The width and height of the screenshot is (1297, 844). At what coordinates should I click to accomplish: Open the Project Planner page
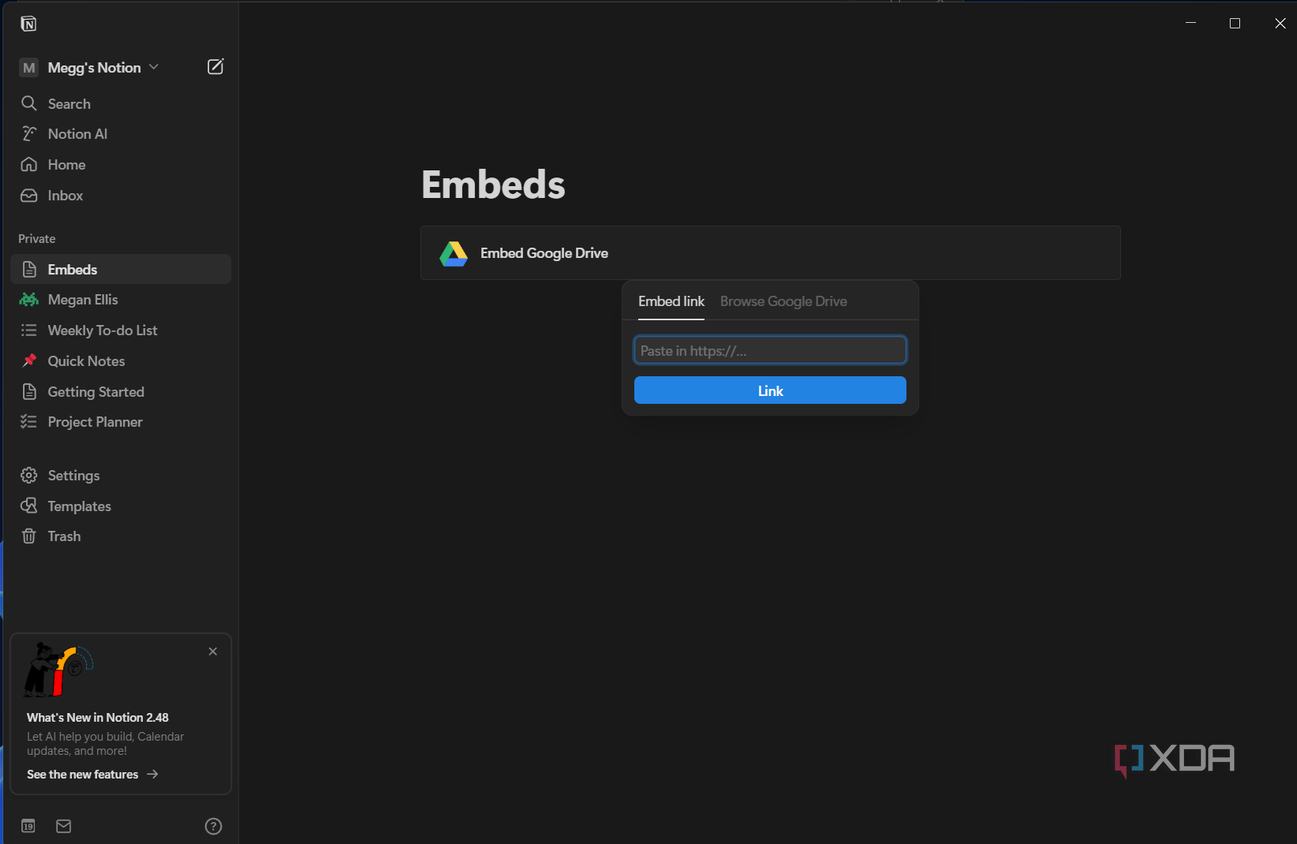pyautogui.click(x=121, y=422)
